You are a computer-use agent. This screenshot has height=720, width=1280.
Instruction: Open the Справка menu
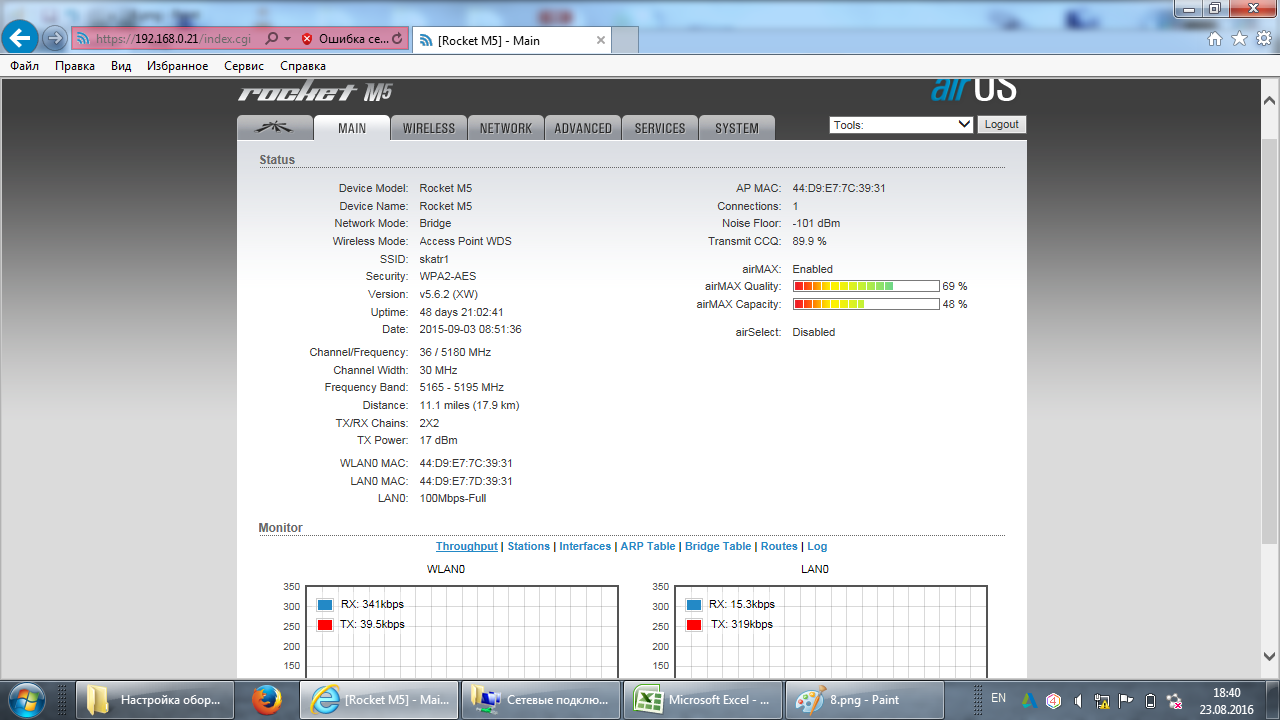(303, 66)
